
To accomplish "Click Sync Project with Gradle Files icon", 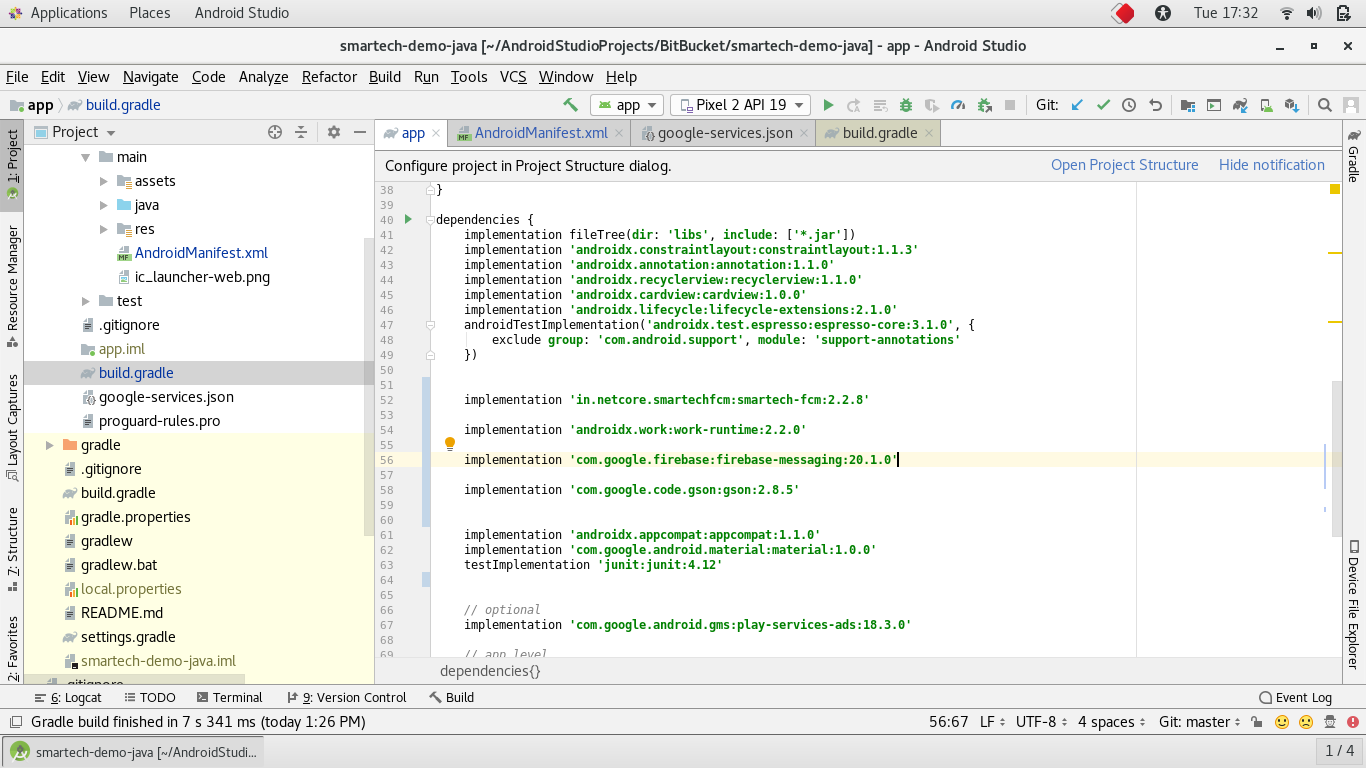I will tap(1240, 105).
